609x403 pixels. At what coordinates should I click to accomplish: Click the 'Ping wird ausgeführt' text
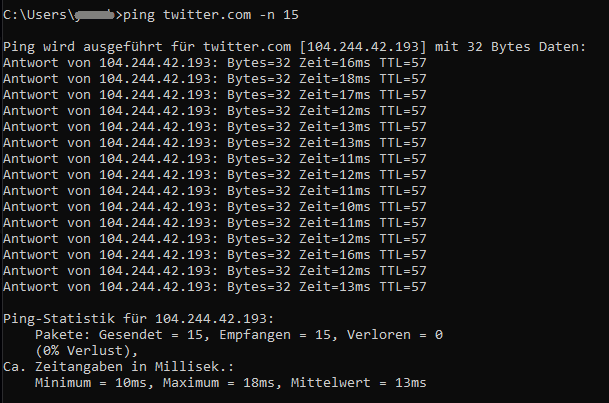(83, 47)
